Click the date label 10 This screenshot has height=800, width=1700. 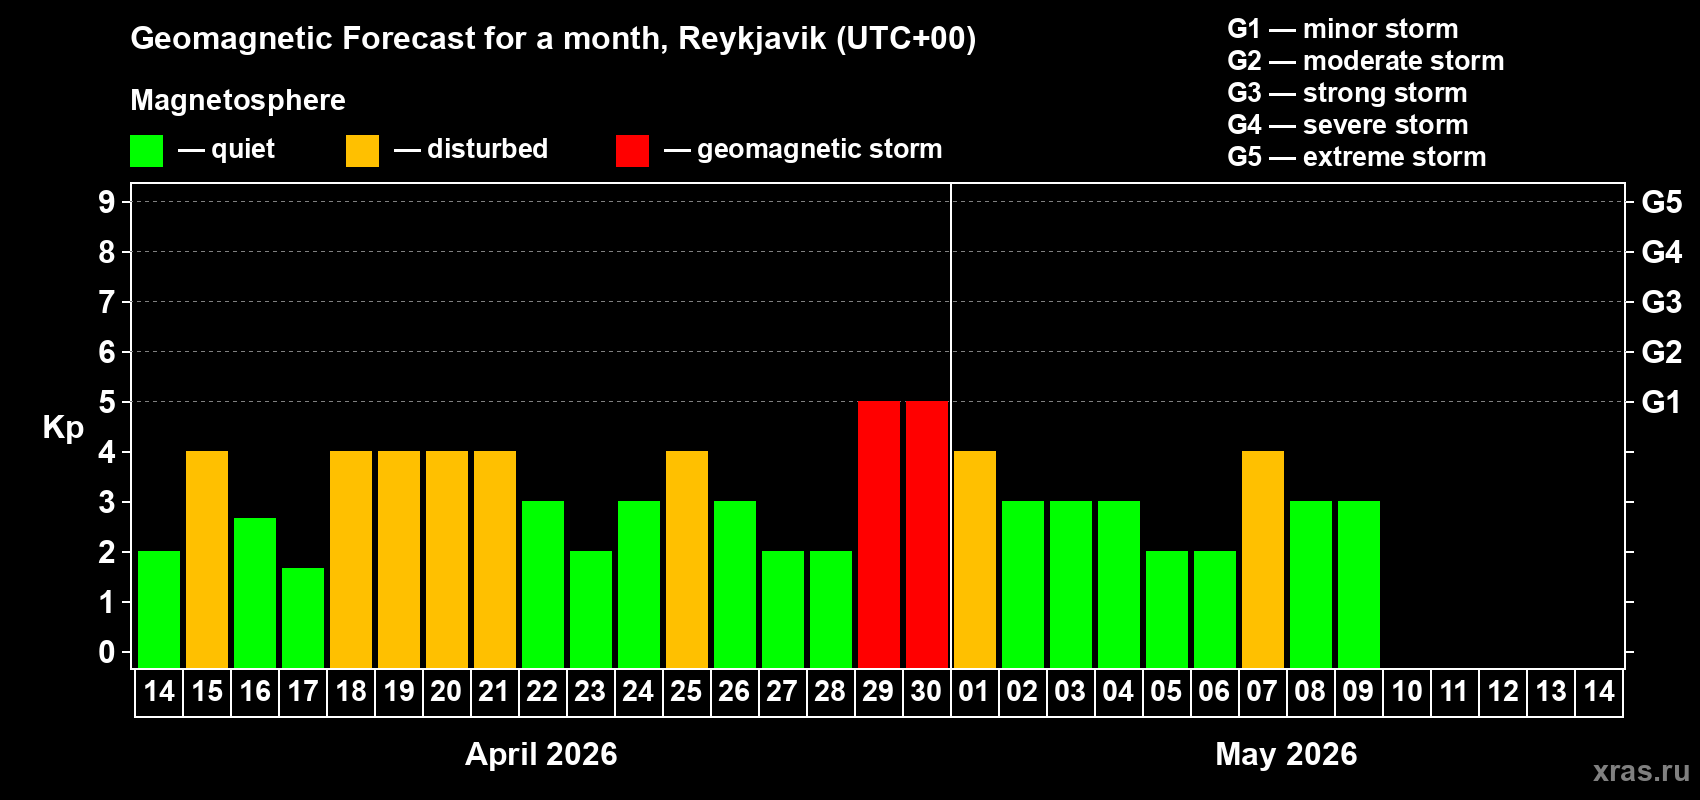1407,691
